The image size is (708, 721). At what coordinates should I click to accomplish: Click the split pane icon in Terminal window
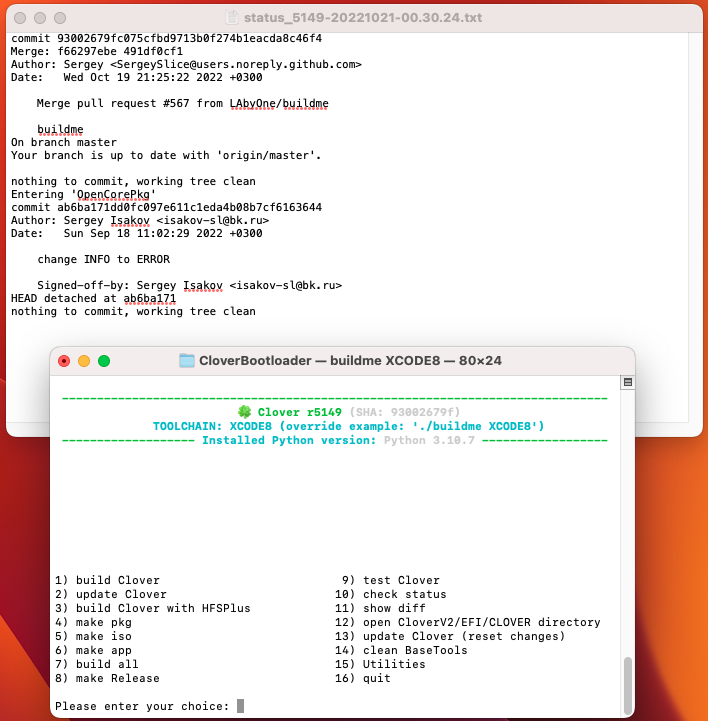pos(628,382)
